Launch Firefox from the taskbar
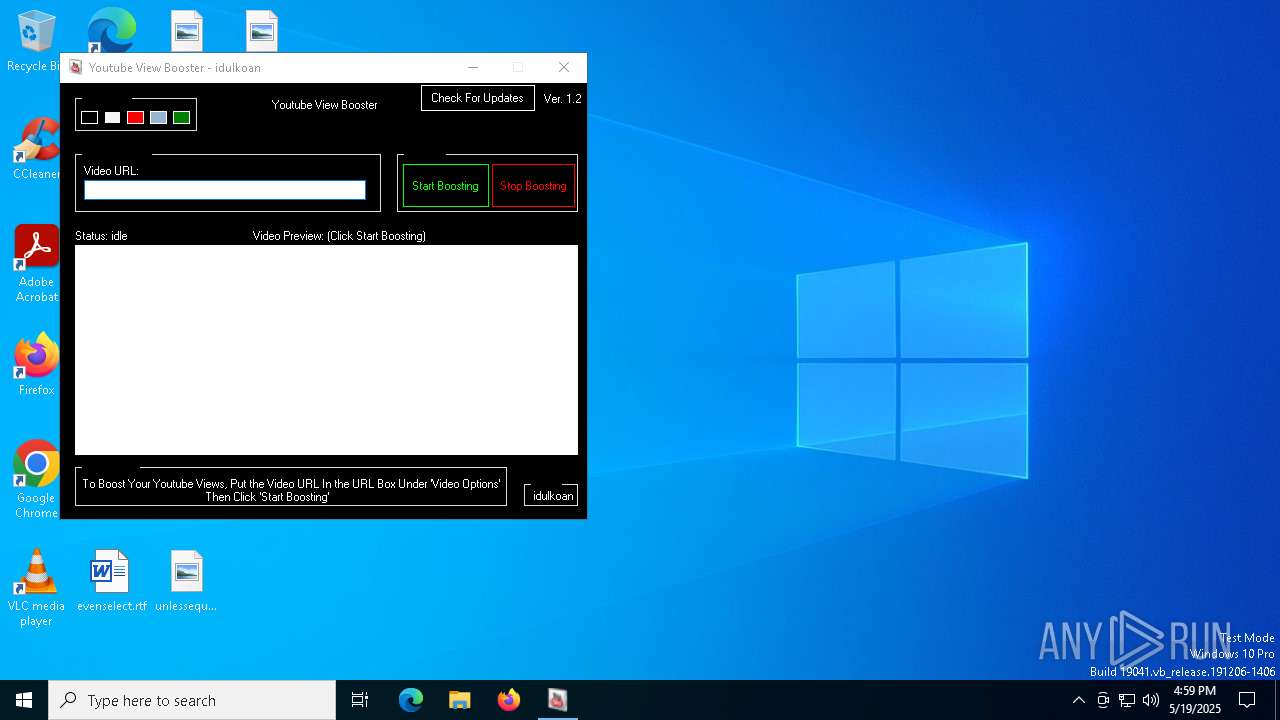Viewport: 1280px width, 720px height. tap(508, 700)
